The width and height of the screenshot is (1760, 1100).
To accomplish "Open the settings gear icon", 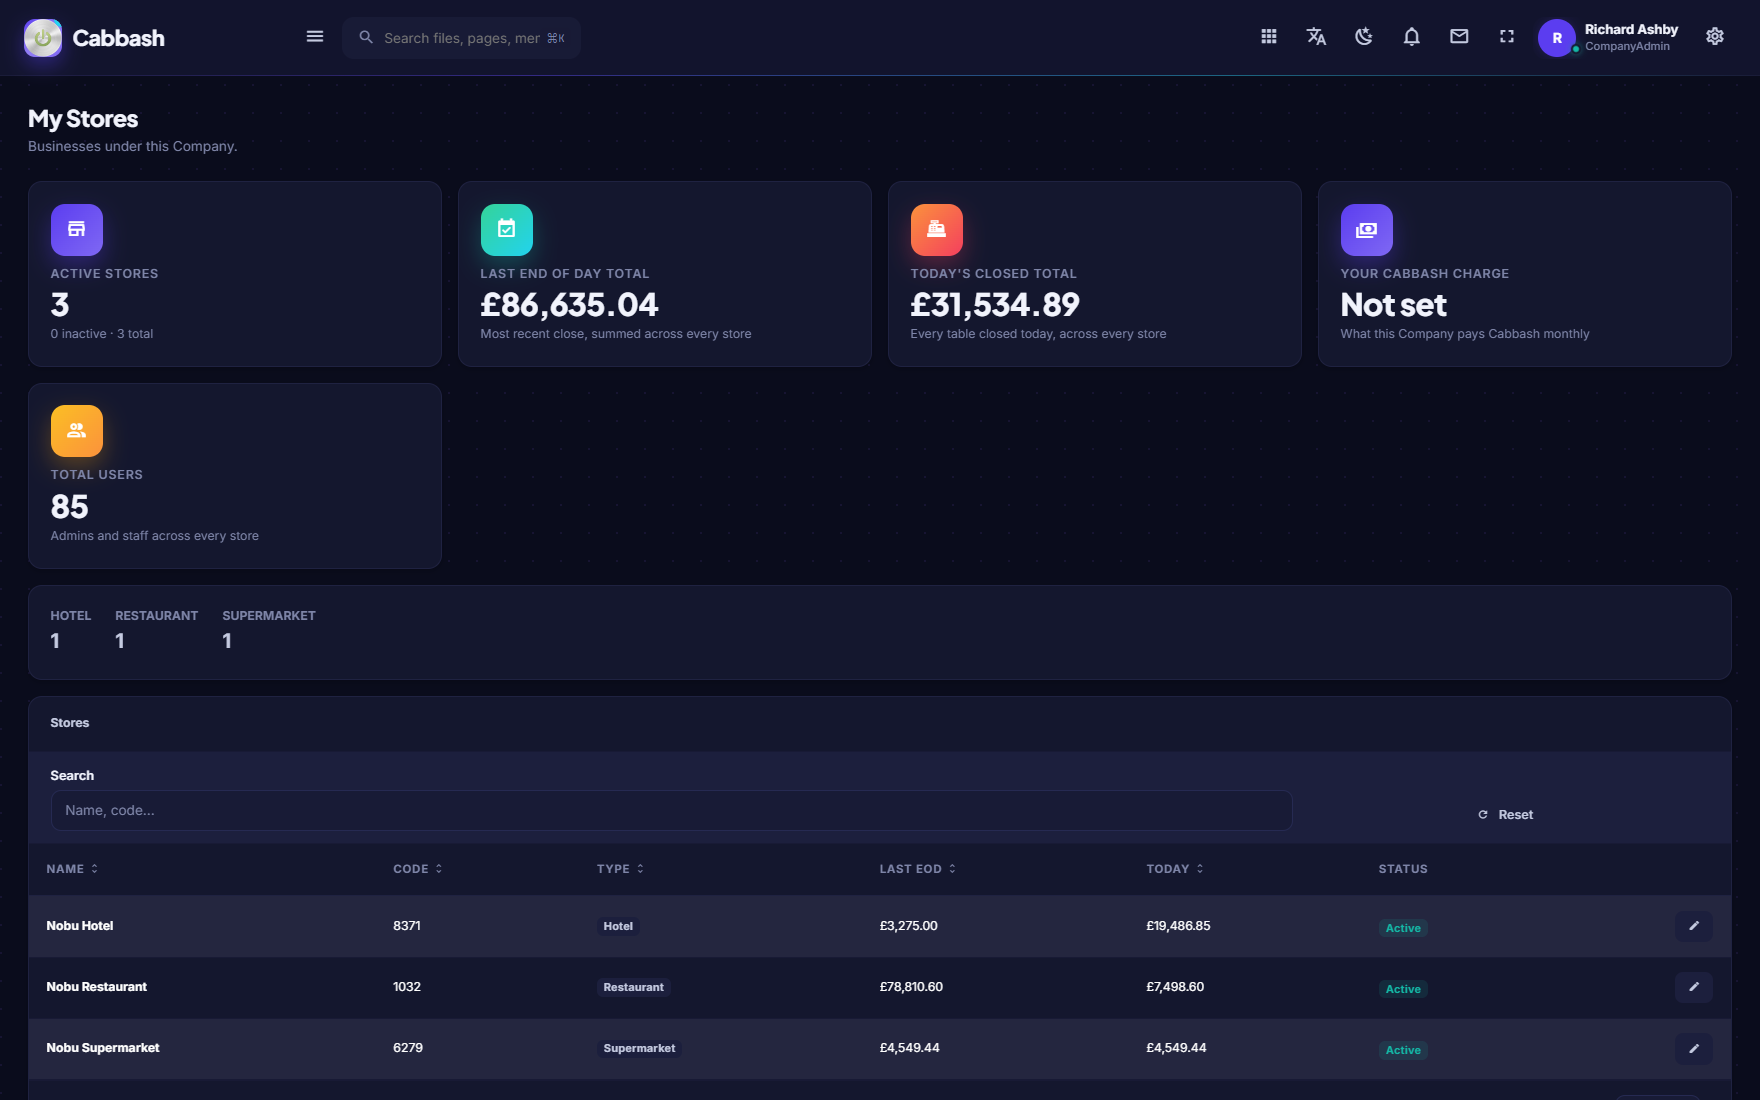I will click(x=1715, y=37).
